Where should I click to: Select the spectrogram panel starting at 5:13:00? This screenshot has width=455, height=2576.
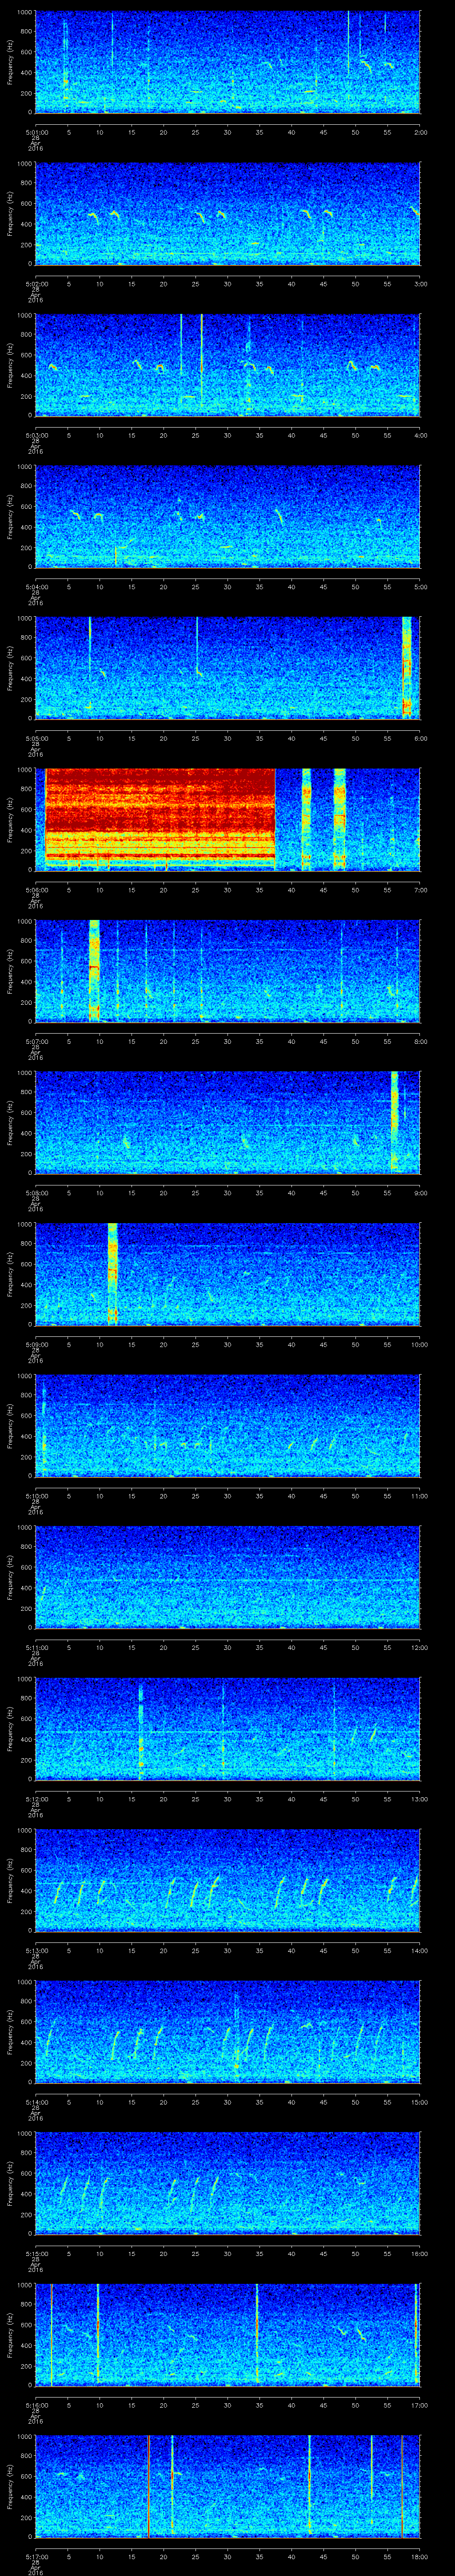coord(228,1880)
